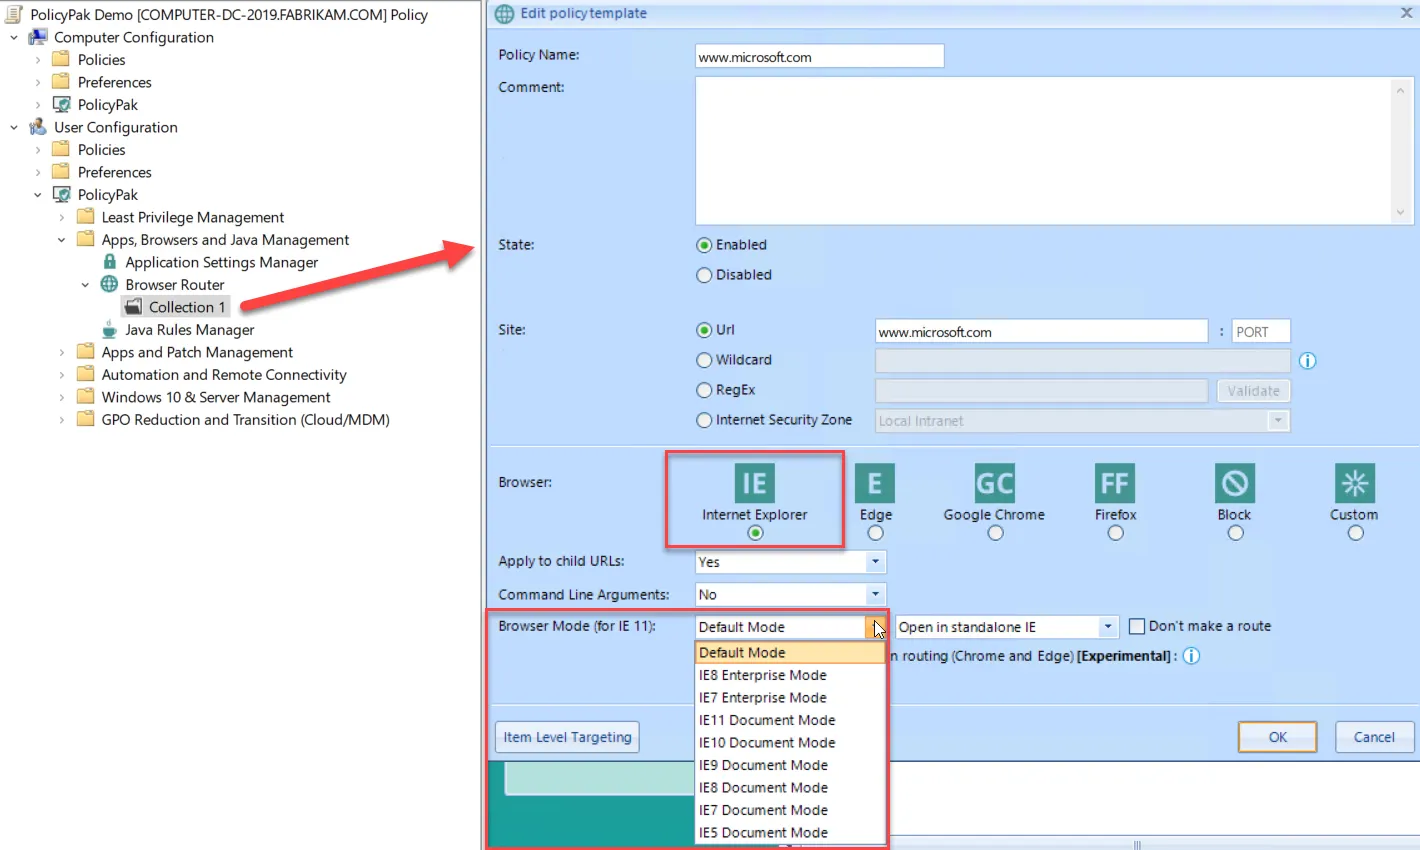Screen dimensions: 1420x850
Task: Click the Item Level Targeting button
Action: pos(567,737)
